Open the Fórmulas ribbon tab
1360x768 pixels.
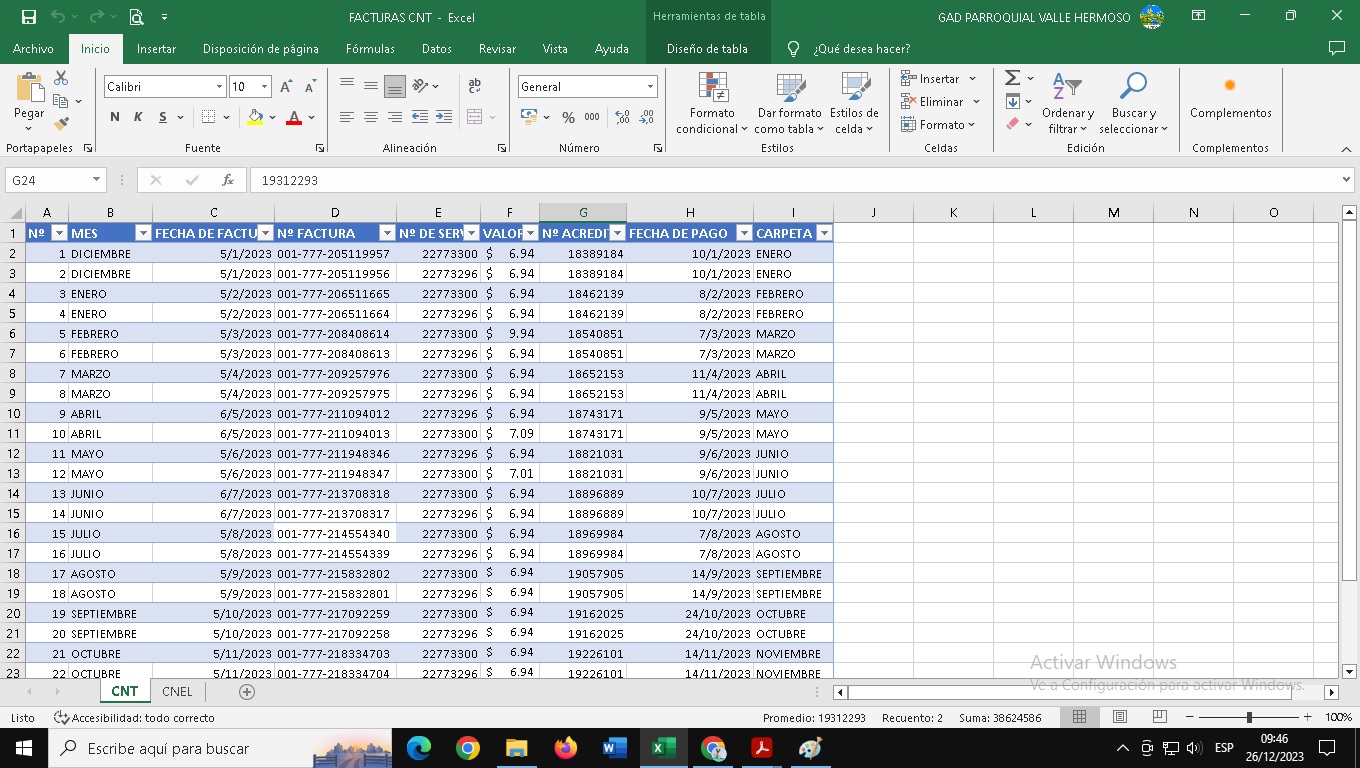(x=370, y=48)
